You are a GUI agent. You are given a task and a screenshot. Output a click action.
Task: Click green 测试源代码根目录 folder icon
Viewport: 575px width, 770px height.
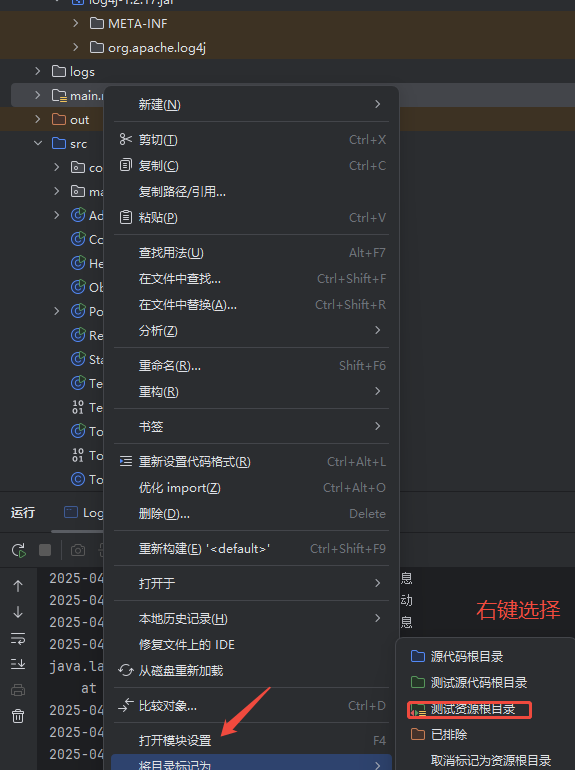tap(418, 682)
